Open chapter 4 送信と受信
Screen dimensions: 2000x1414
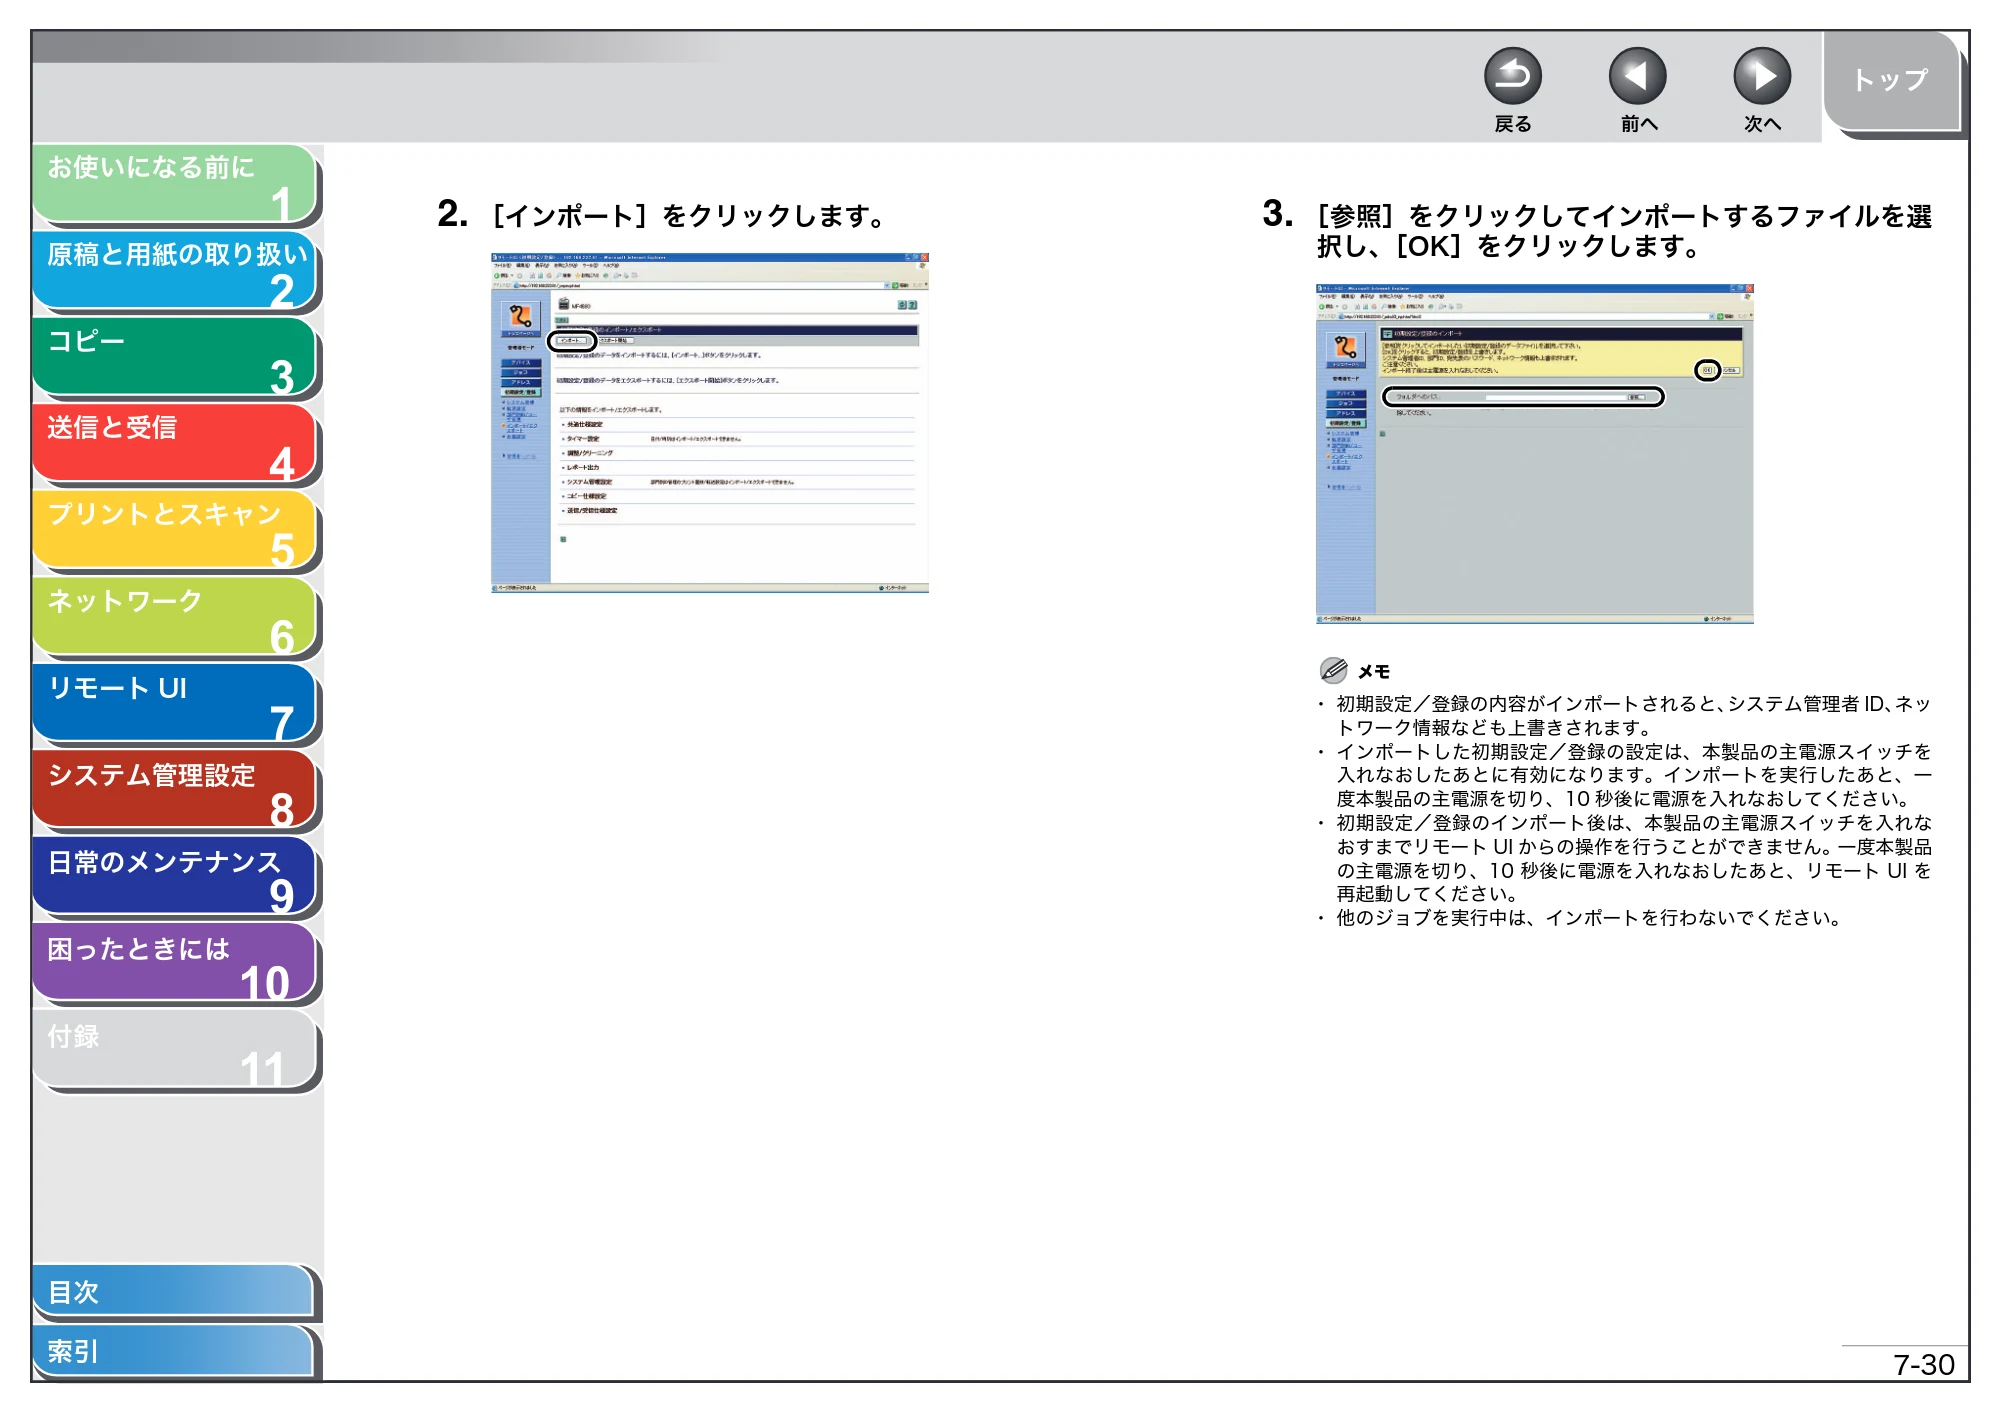tap(175, 444)
